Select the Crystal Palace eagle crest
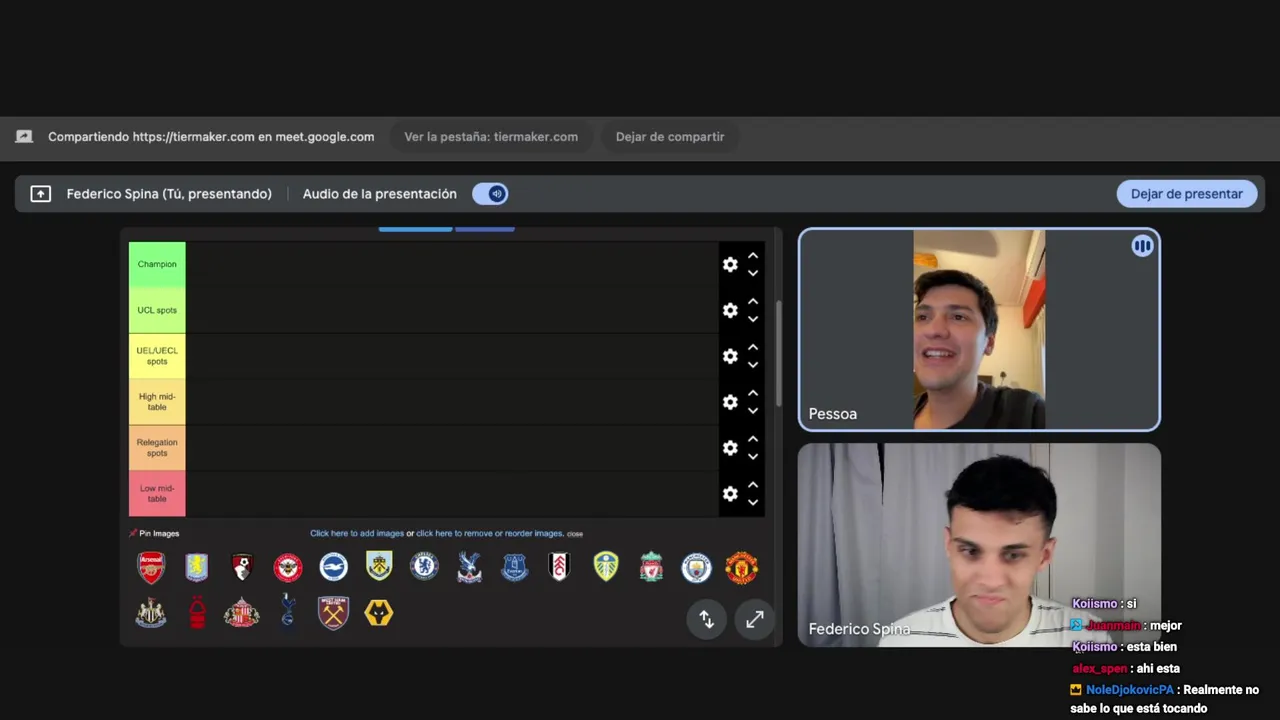Screen dimensions: 1280x720 pyautogui.click(x=469, y=568)
